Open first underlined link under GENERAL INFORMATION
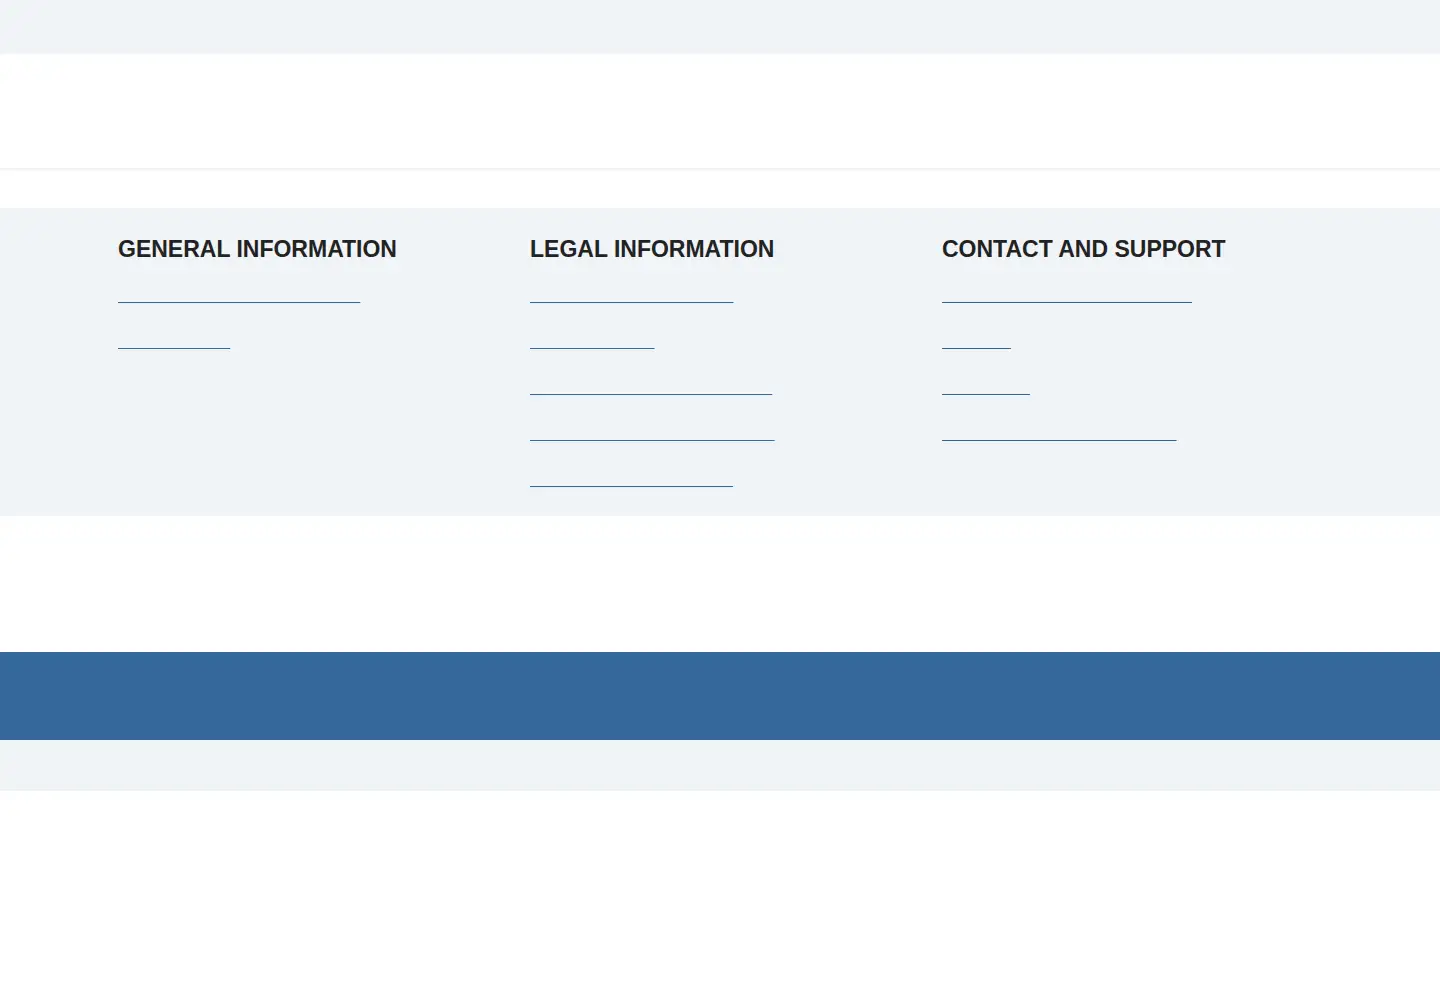The width and height of the screenshot is (1440, 1000). [x=239, y=292]
